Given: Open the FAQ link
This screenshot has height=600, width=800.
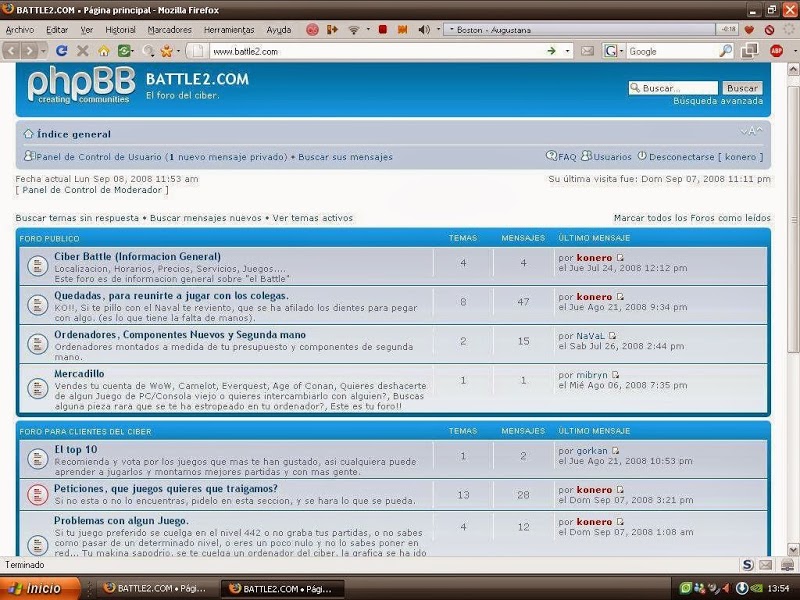Looking at the screenshot, I should tap(567, 157).
